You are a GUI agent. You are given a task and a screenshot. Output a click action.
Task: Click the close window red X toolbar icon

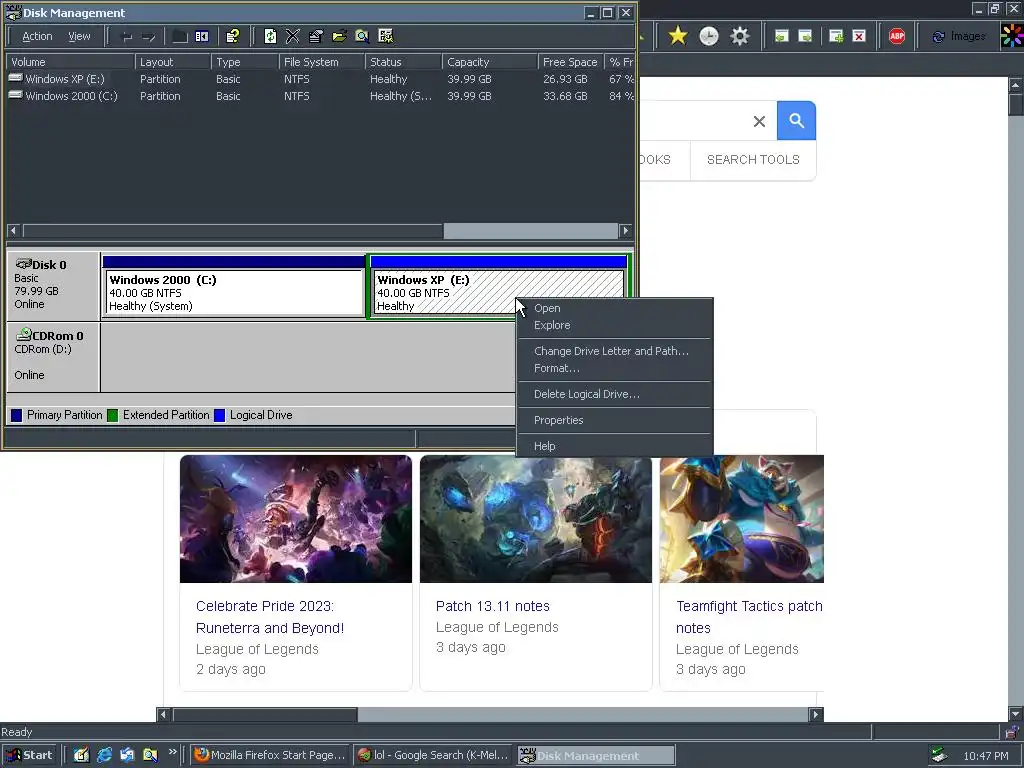(859, 37)
